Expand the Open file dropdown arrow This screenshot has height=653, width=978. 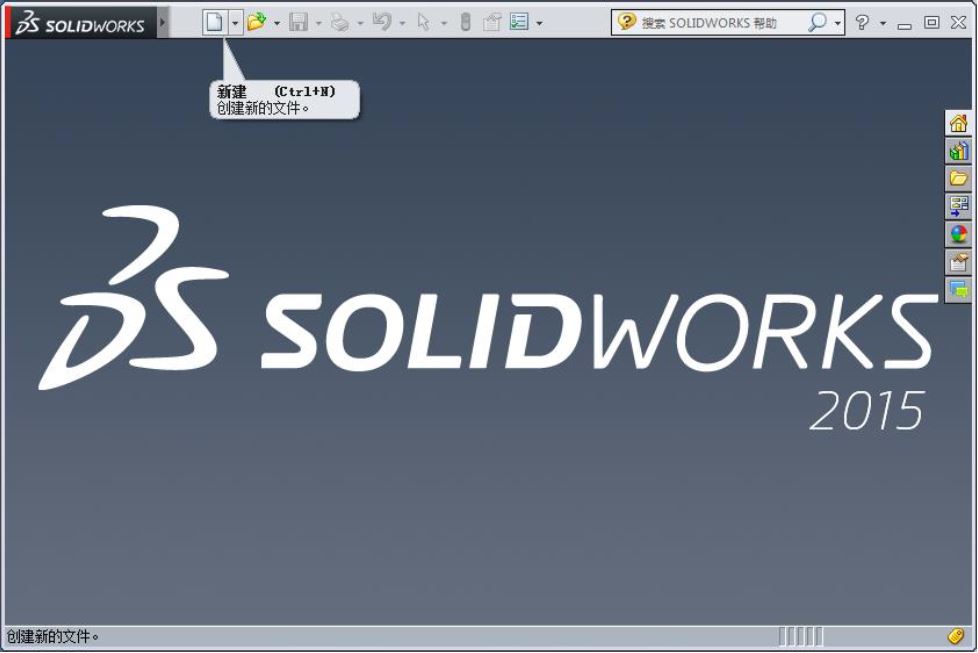277,22
